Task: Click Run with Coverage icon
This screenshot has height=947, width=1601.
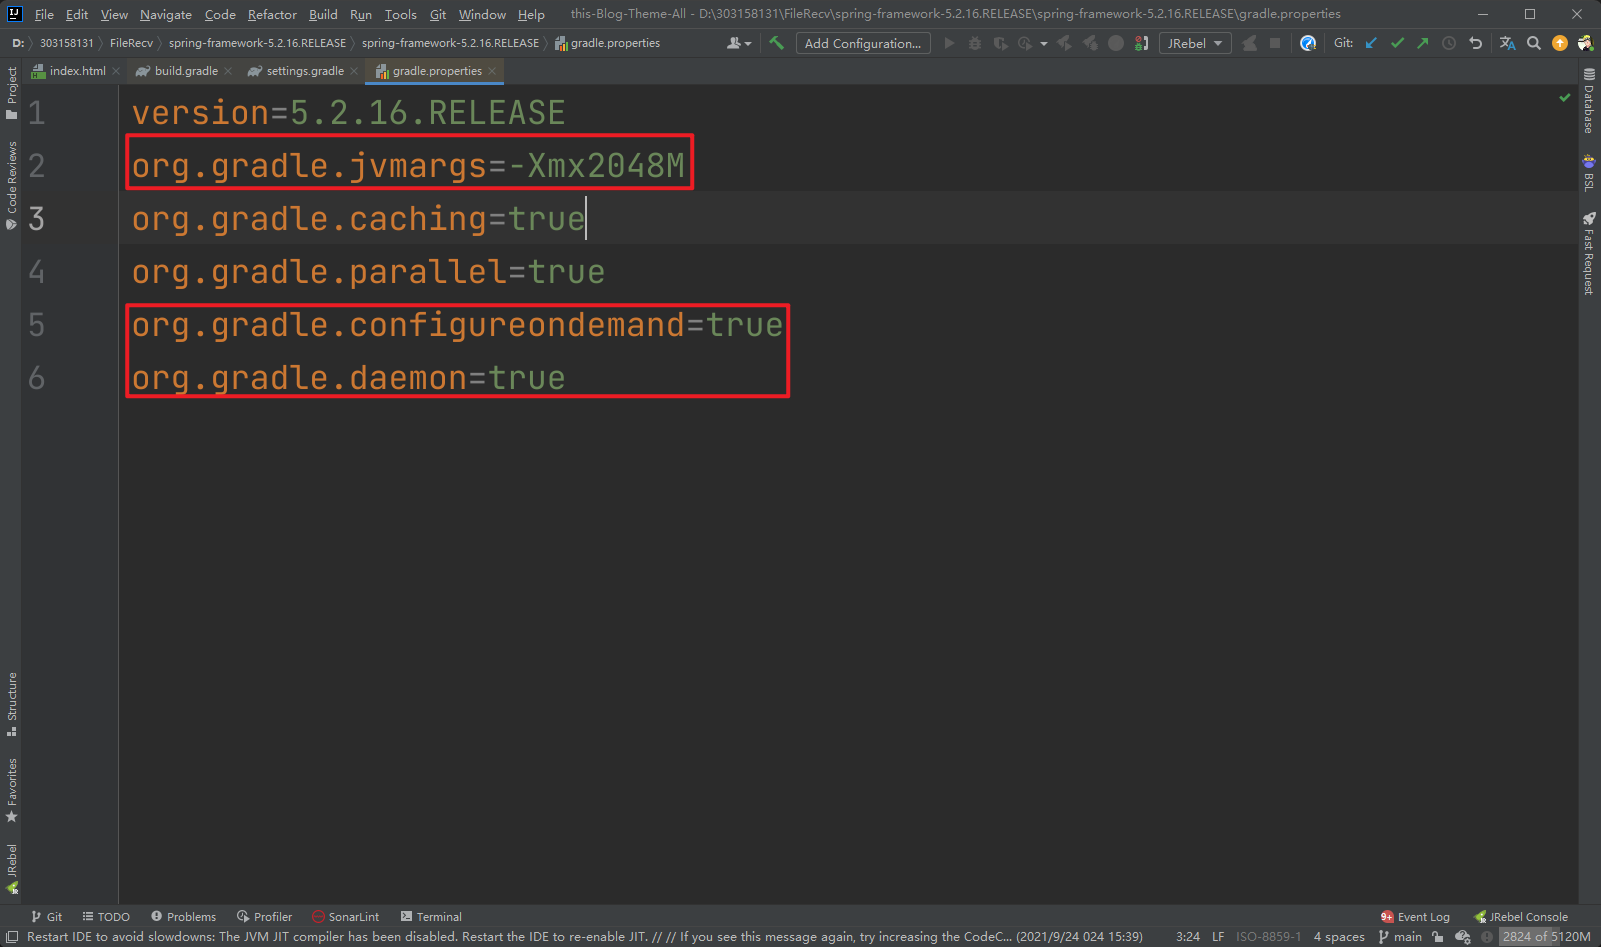Action: pyautogui.click(x=1000, y=43)
